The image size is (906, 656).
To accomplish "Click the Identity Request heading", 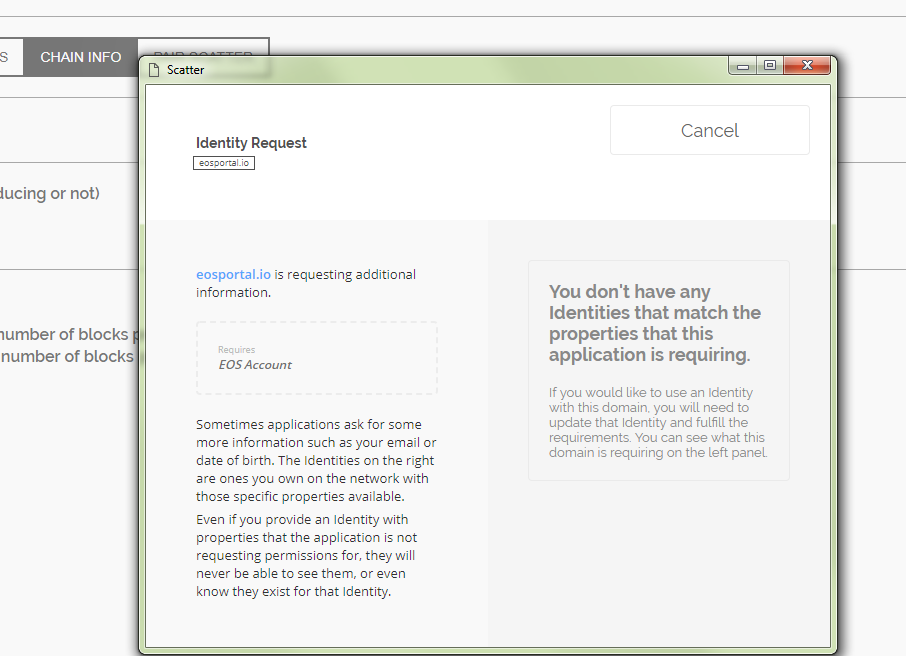I will (x=251, y=143).
